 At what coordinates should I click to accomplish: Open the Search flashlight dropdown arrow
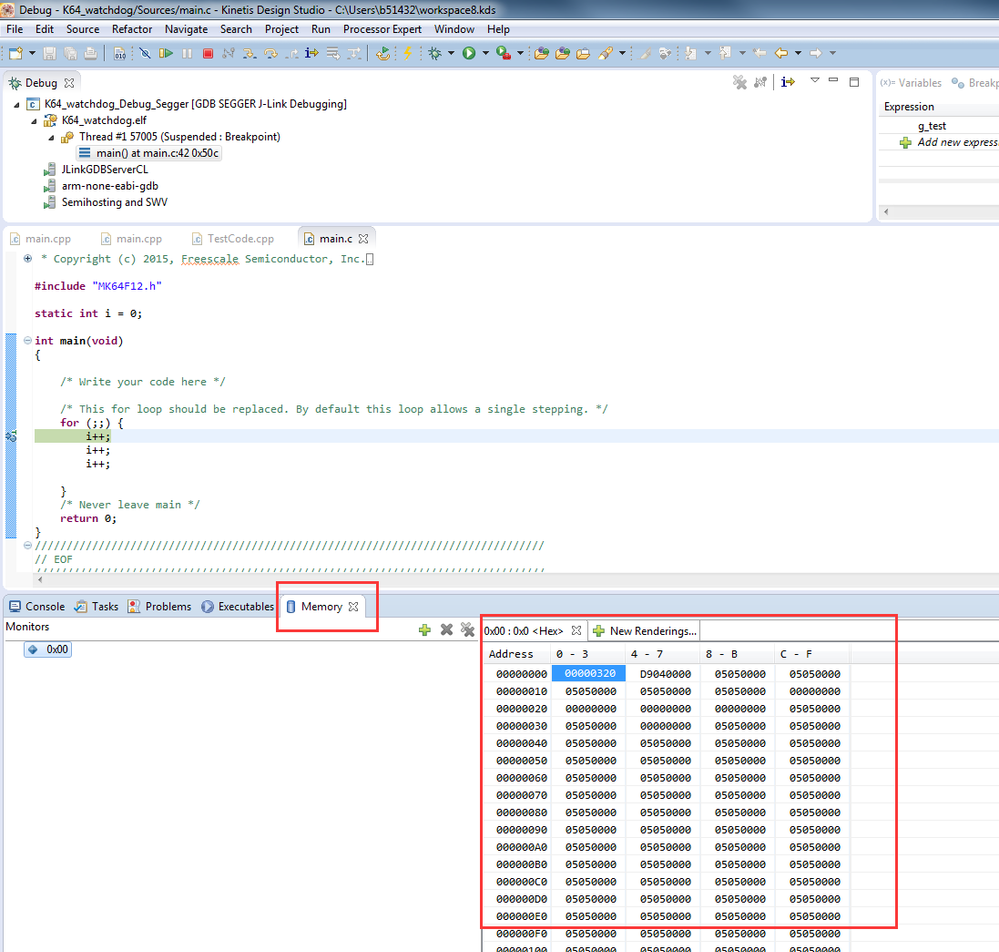point(622,54)
